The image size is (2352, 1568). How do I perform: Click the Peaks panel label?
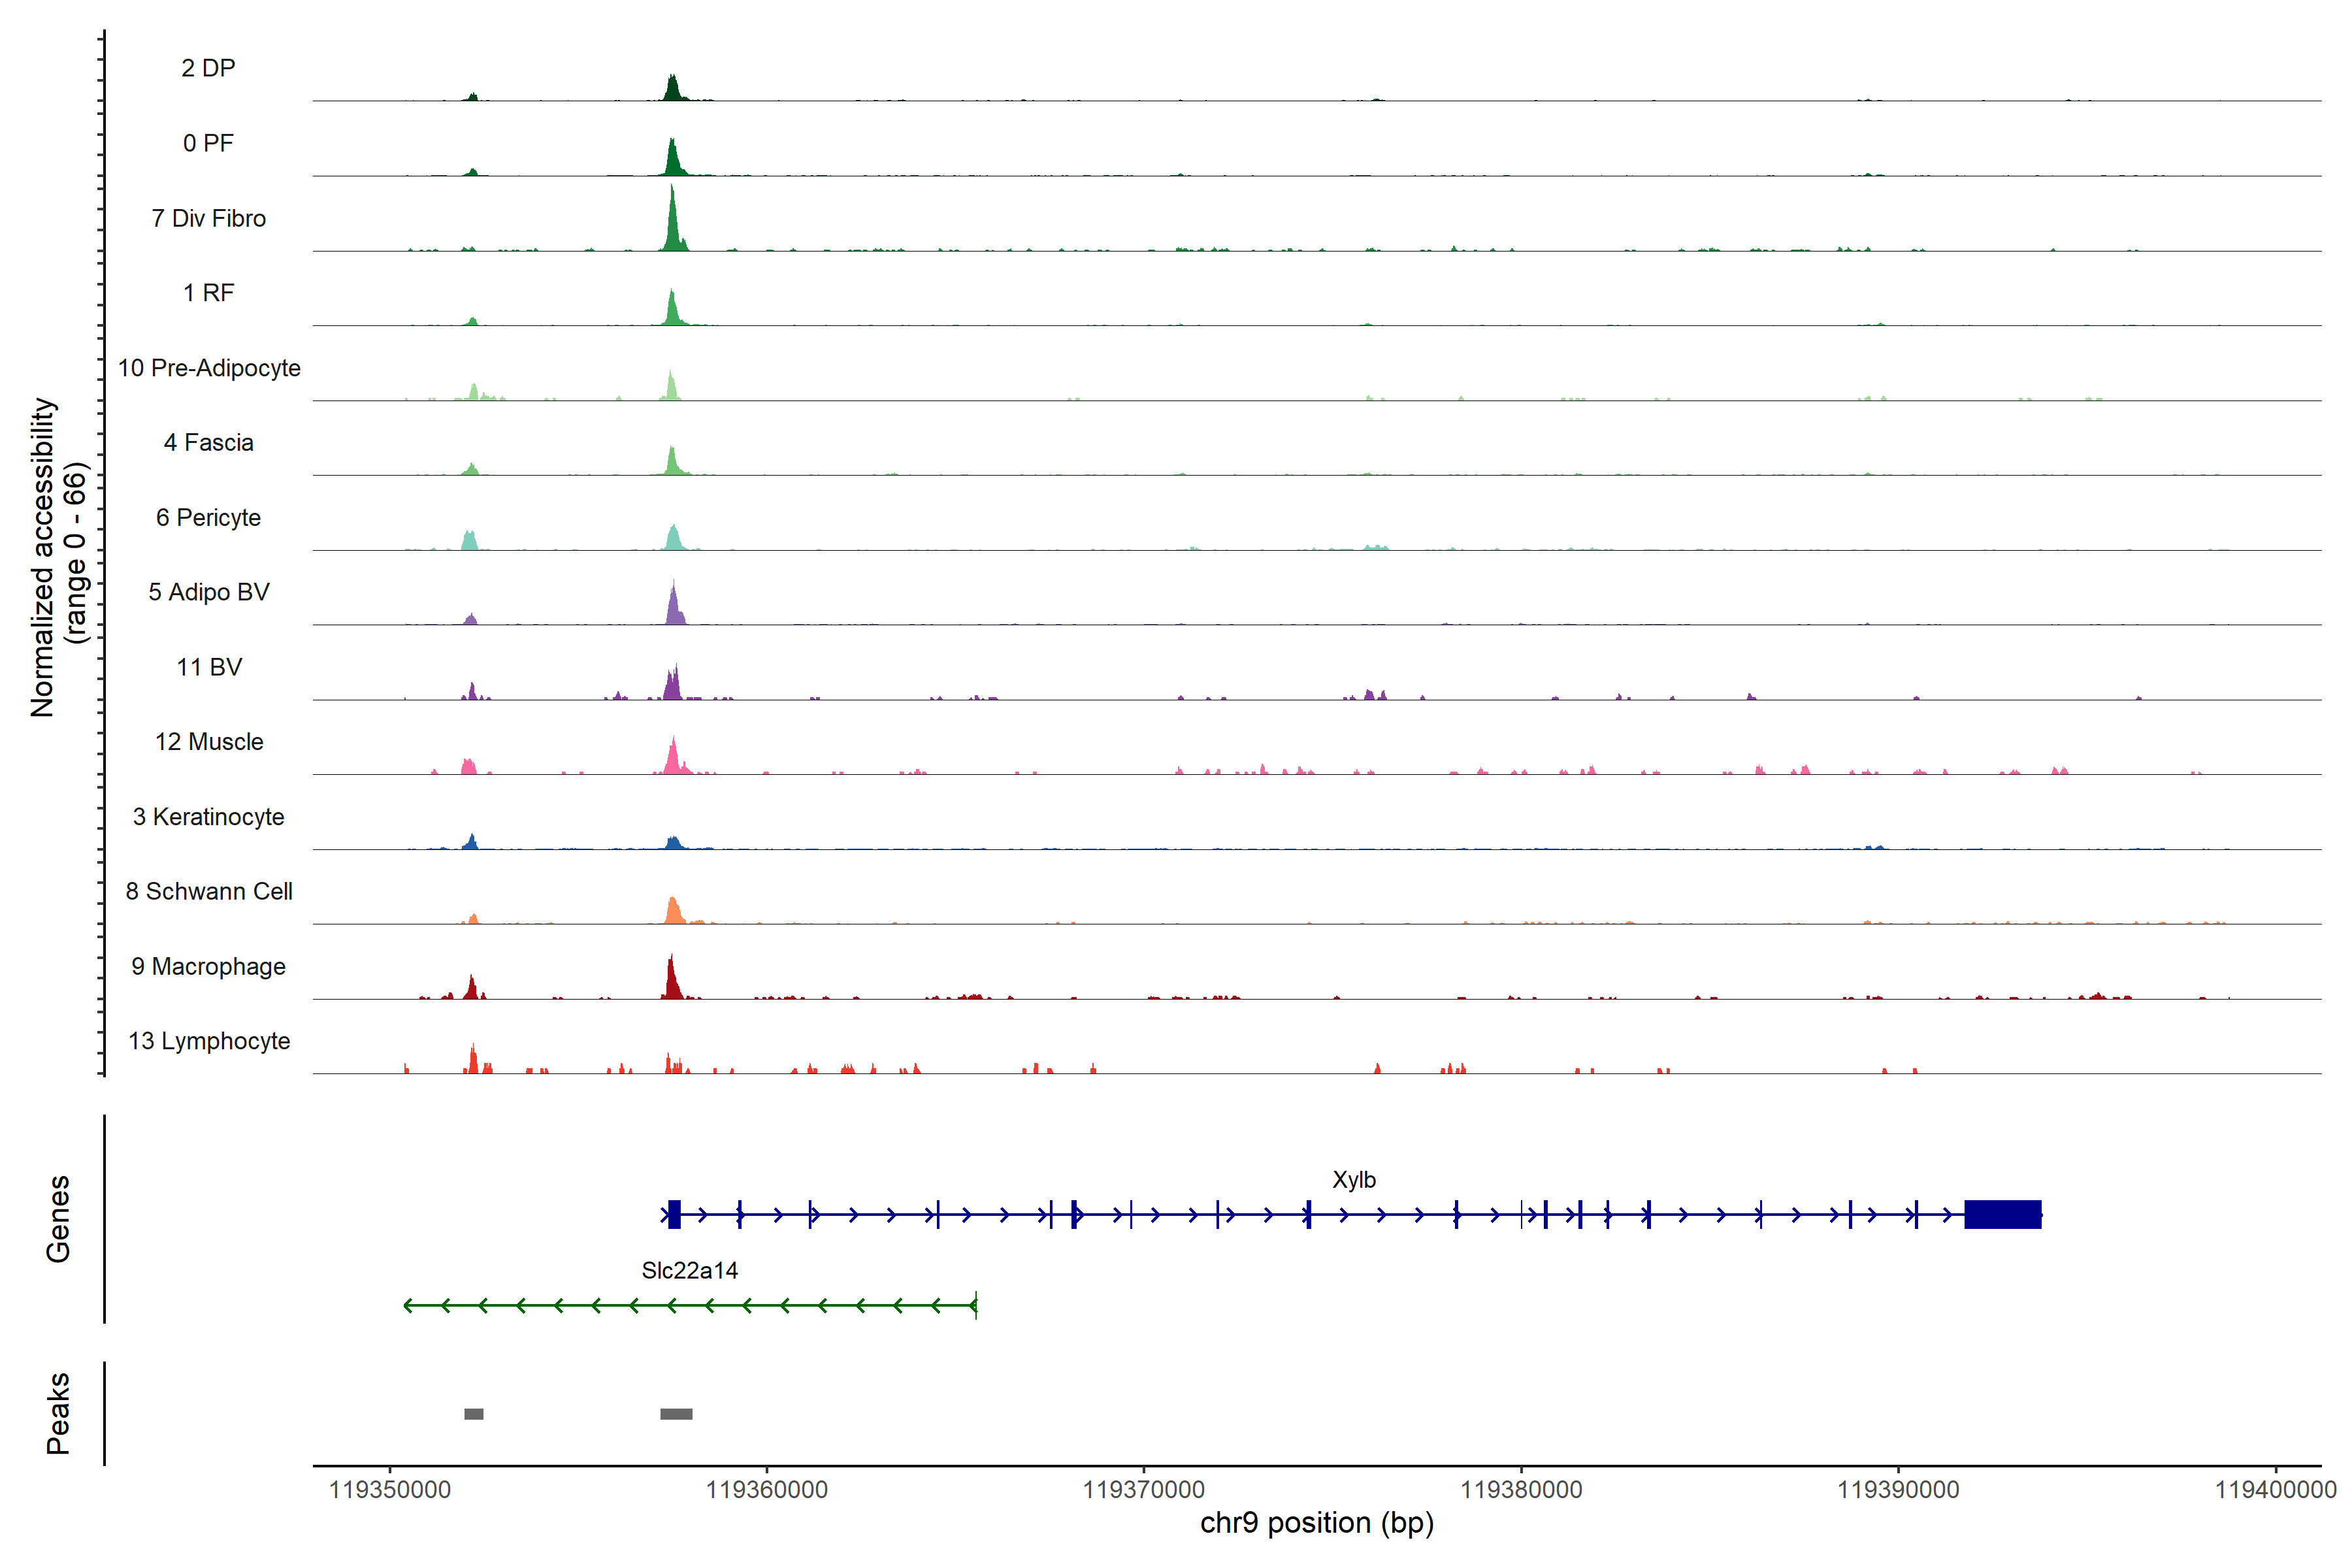(x=58, y=1413)
